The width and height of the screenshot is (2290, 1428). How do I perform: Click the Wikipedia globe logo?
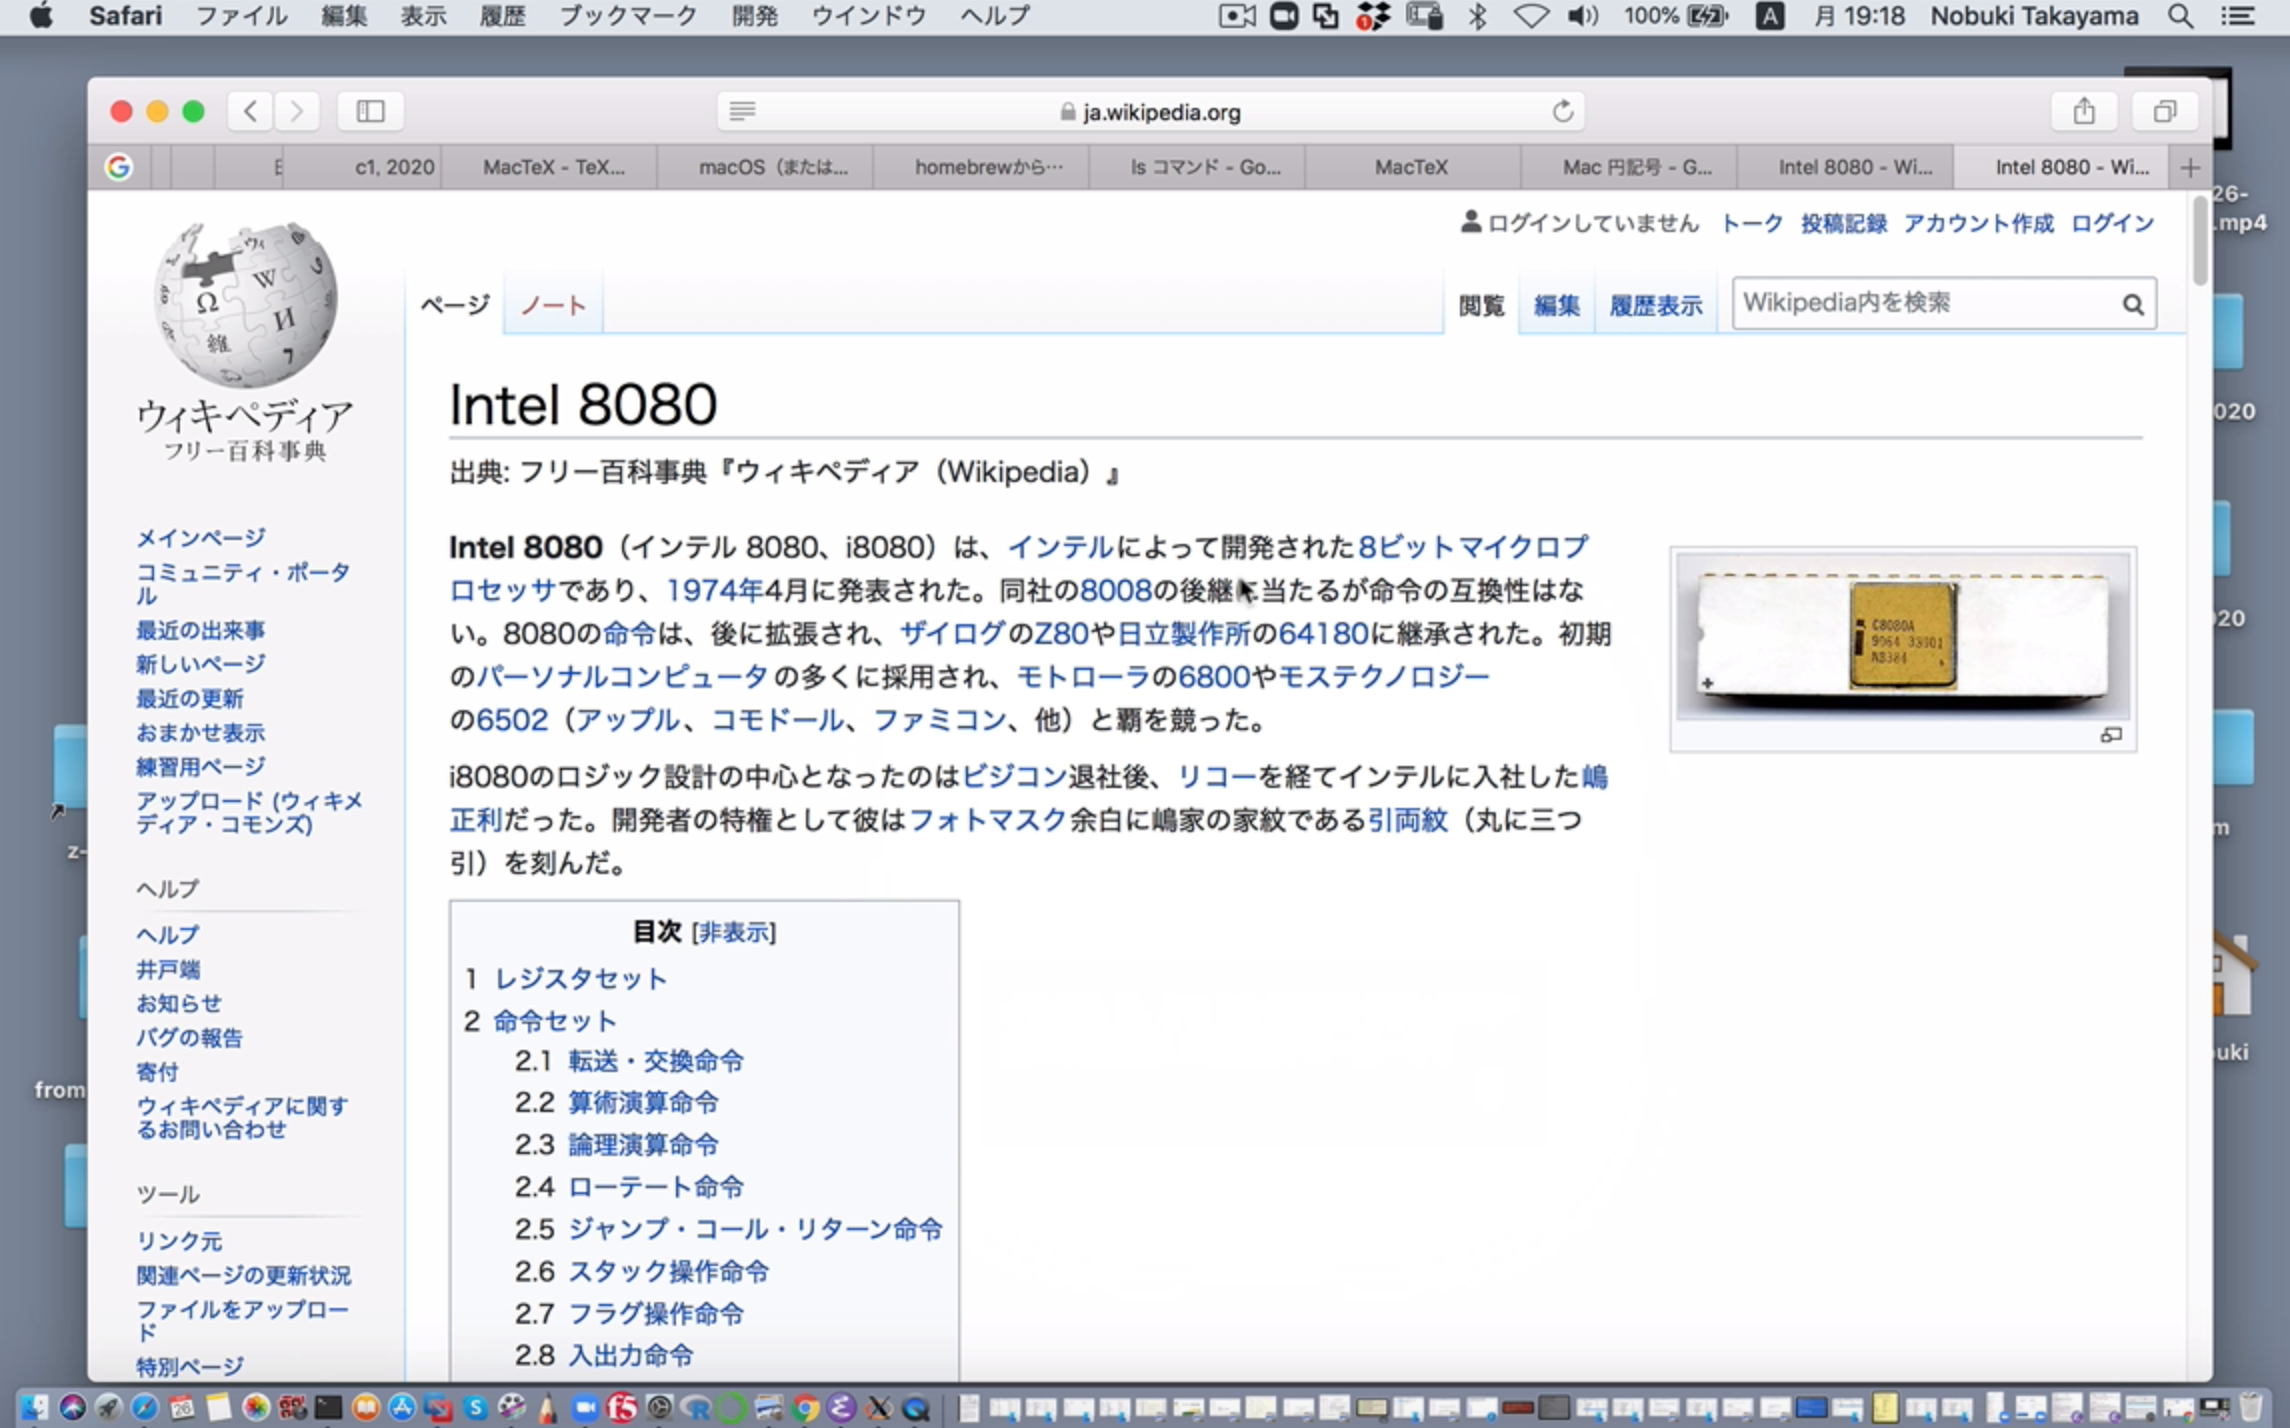coord(246,304)
